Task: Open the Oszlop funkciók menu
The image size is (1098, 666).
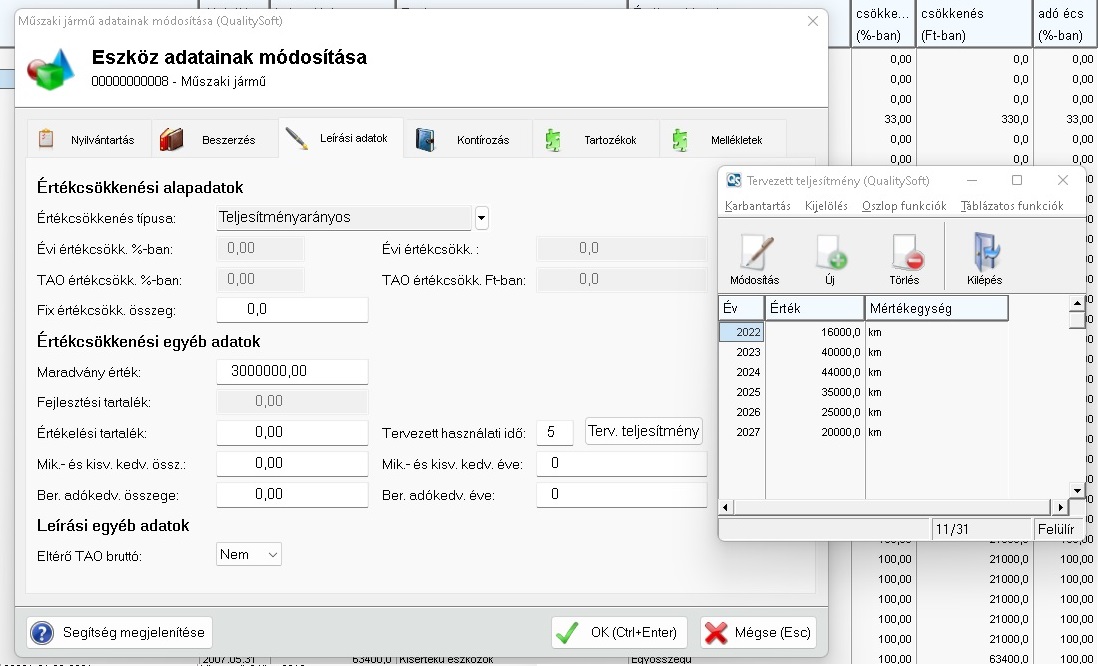Action: [x=904, y=206]
